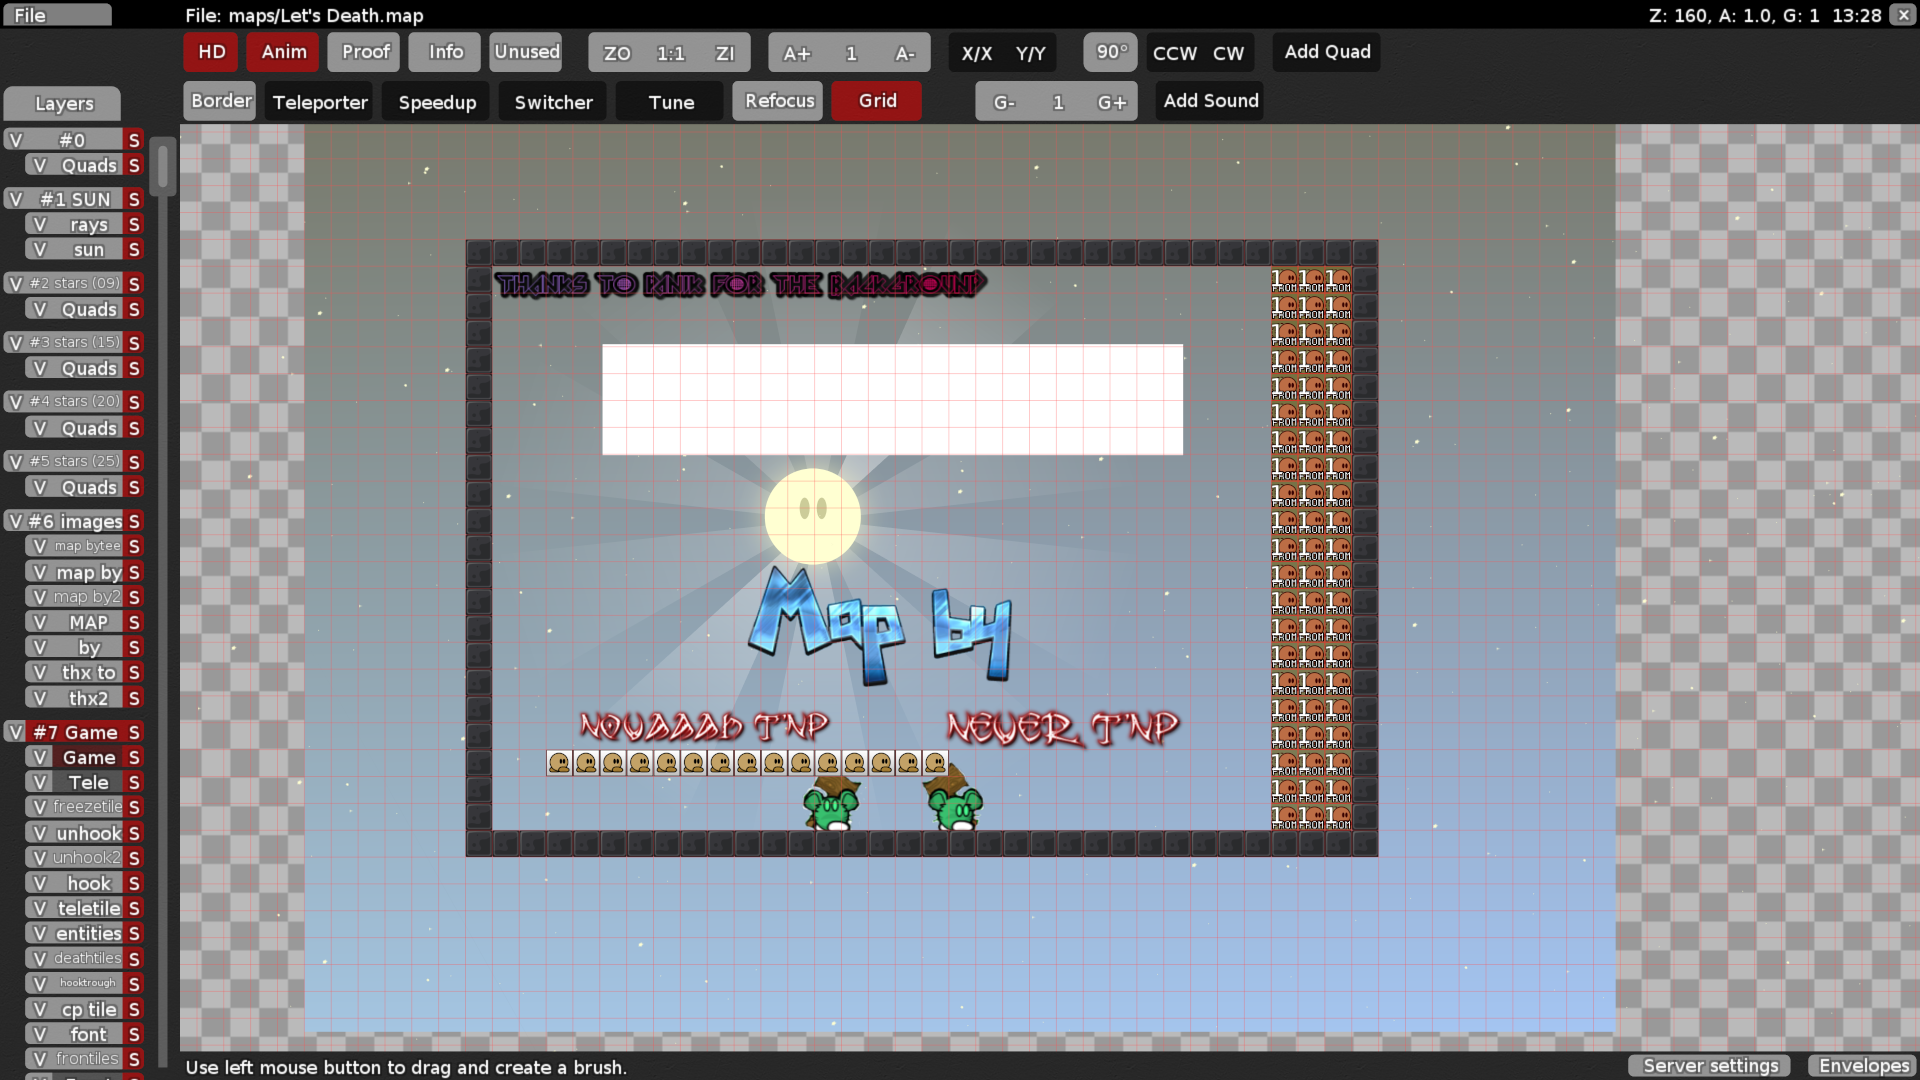
Task: Reset zoom with the 1:1 control
Action: (668, 53)
